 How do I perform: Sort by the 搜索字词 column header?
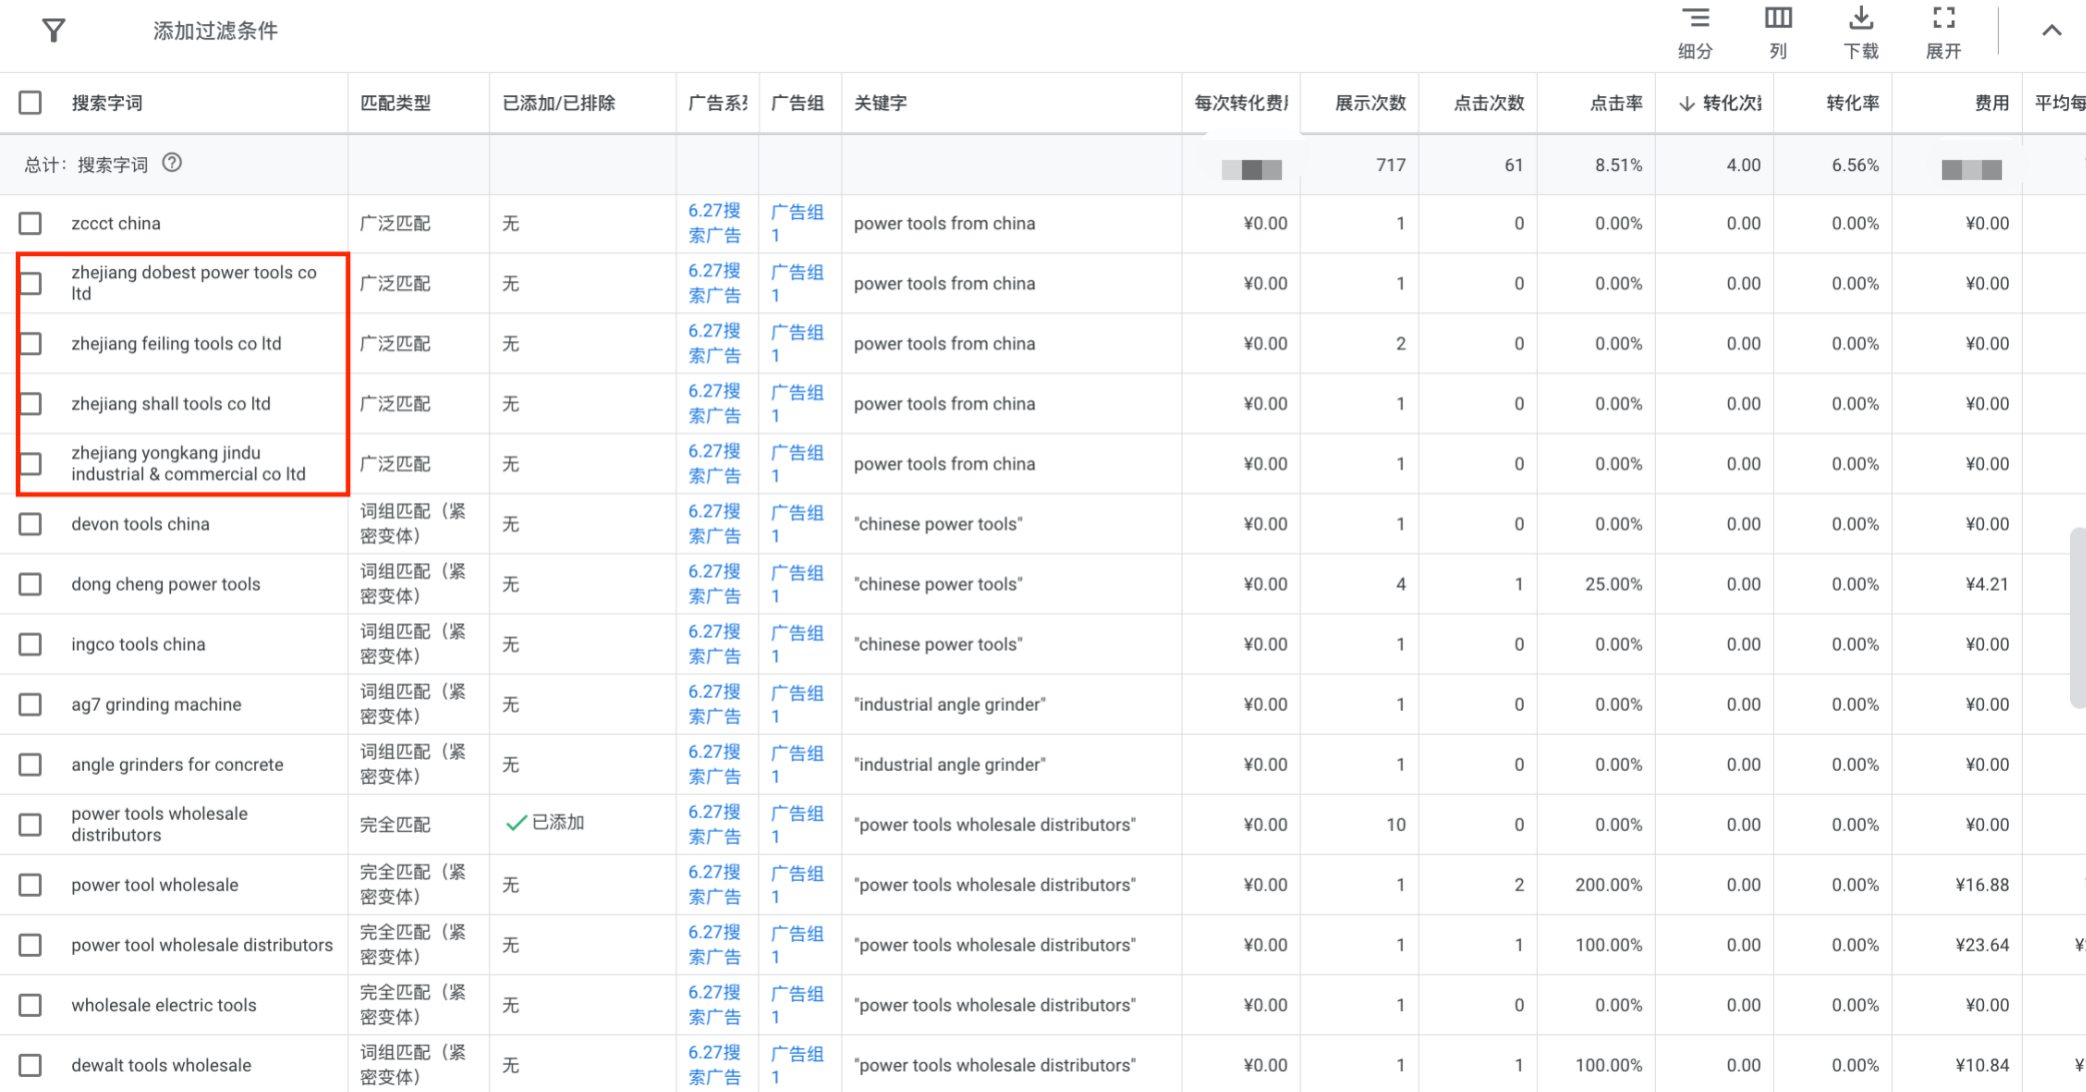(x=107, y=103)
